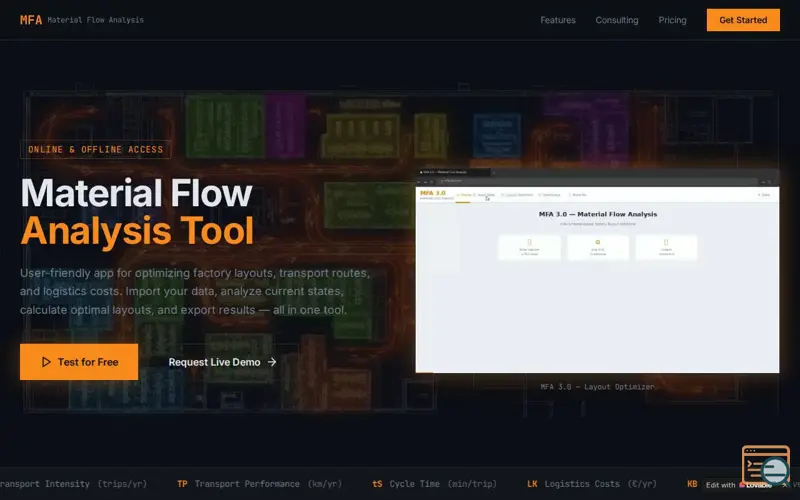Click the Material Flow Analysis Tool heading
The width and height of the screenshot is (800, 500).
(137, 212)
